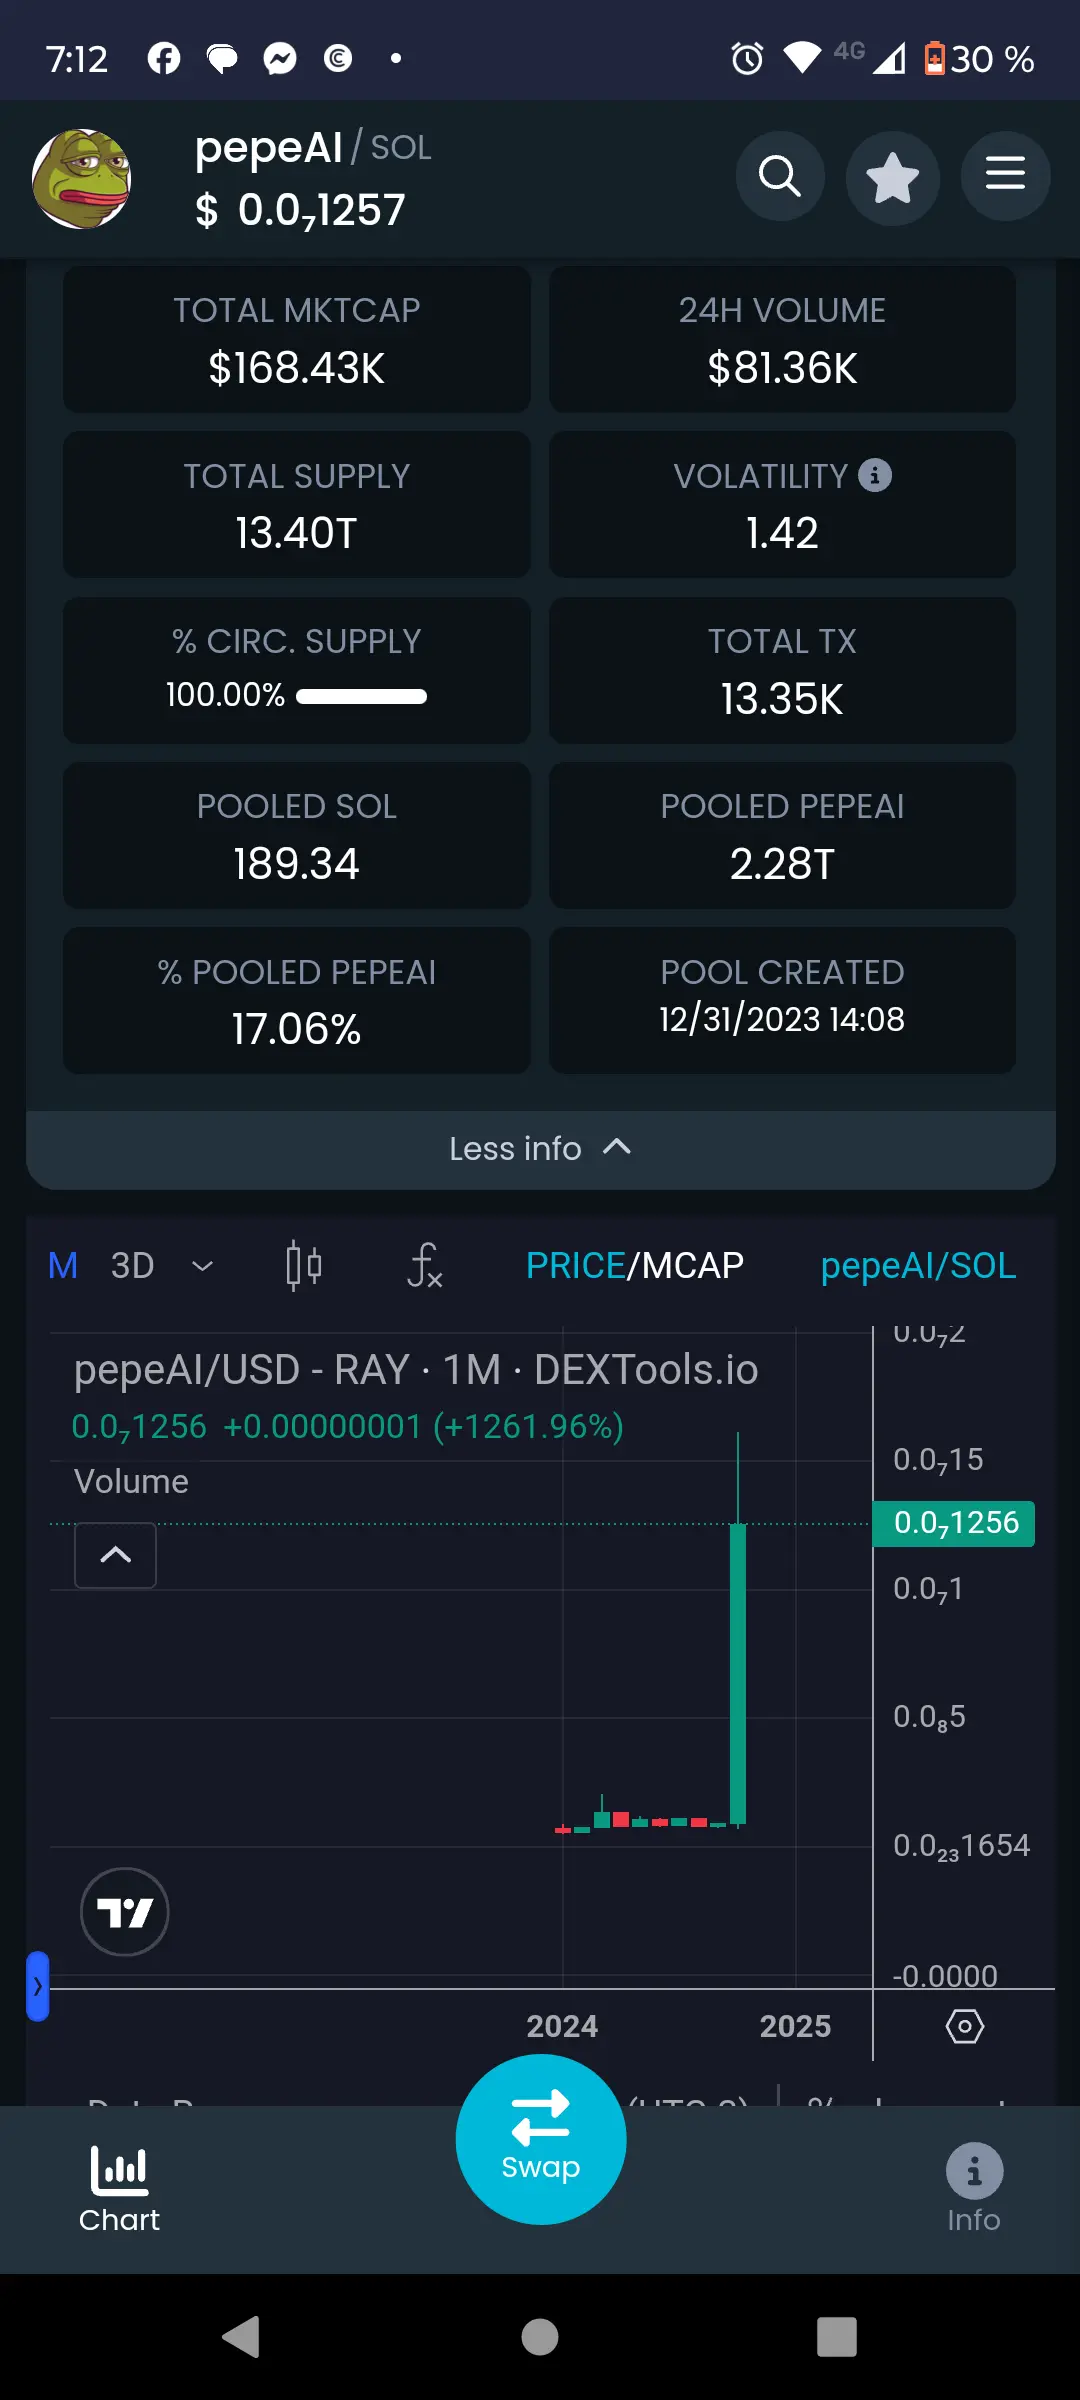Tap the Total Supply 13.40T card

[x=297, y=504]
